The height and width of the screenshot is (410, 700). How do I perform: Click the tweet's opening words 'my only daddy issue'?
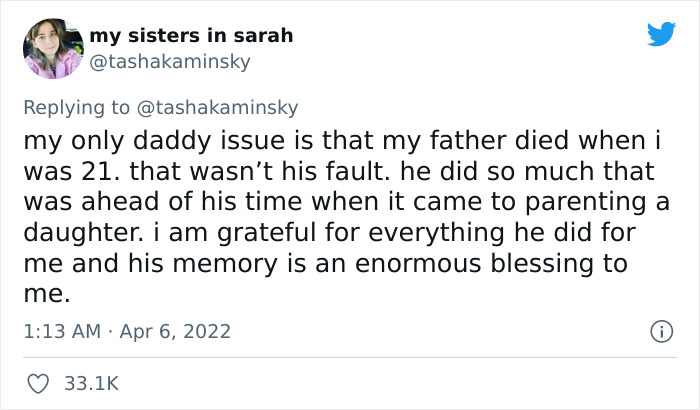pos(125,141)
